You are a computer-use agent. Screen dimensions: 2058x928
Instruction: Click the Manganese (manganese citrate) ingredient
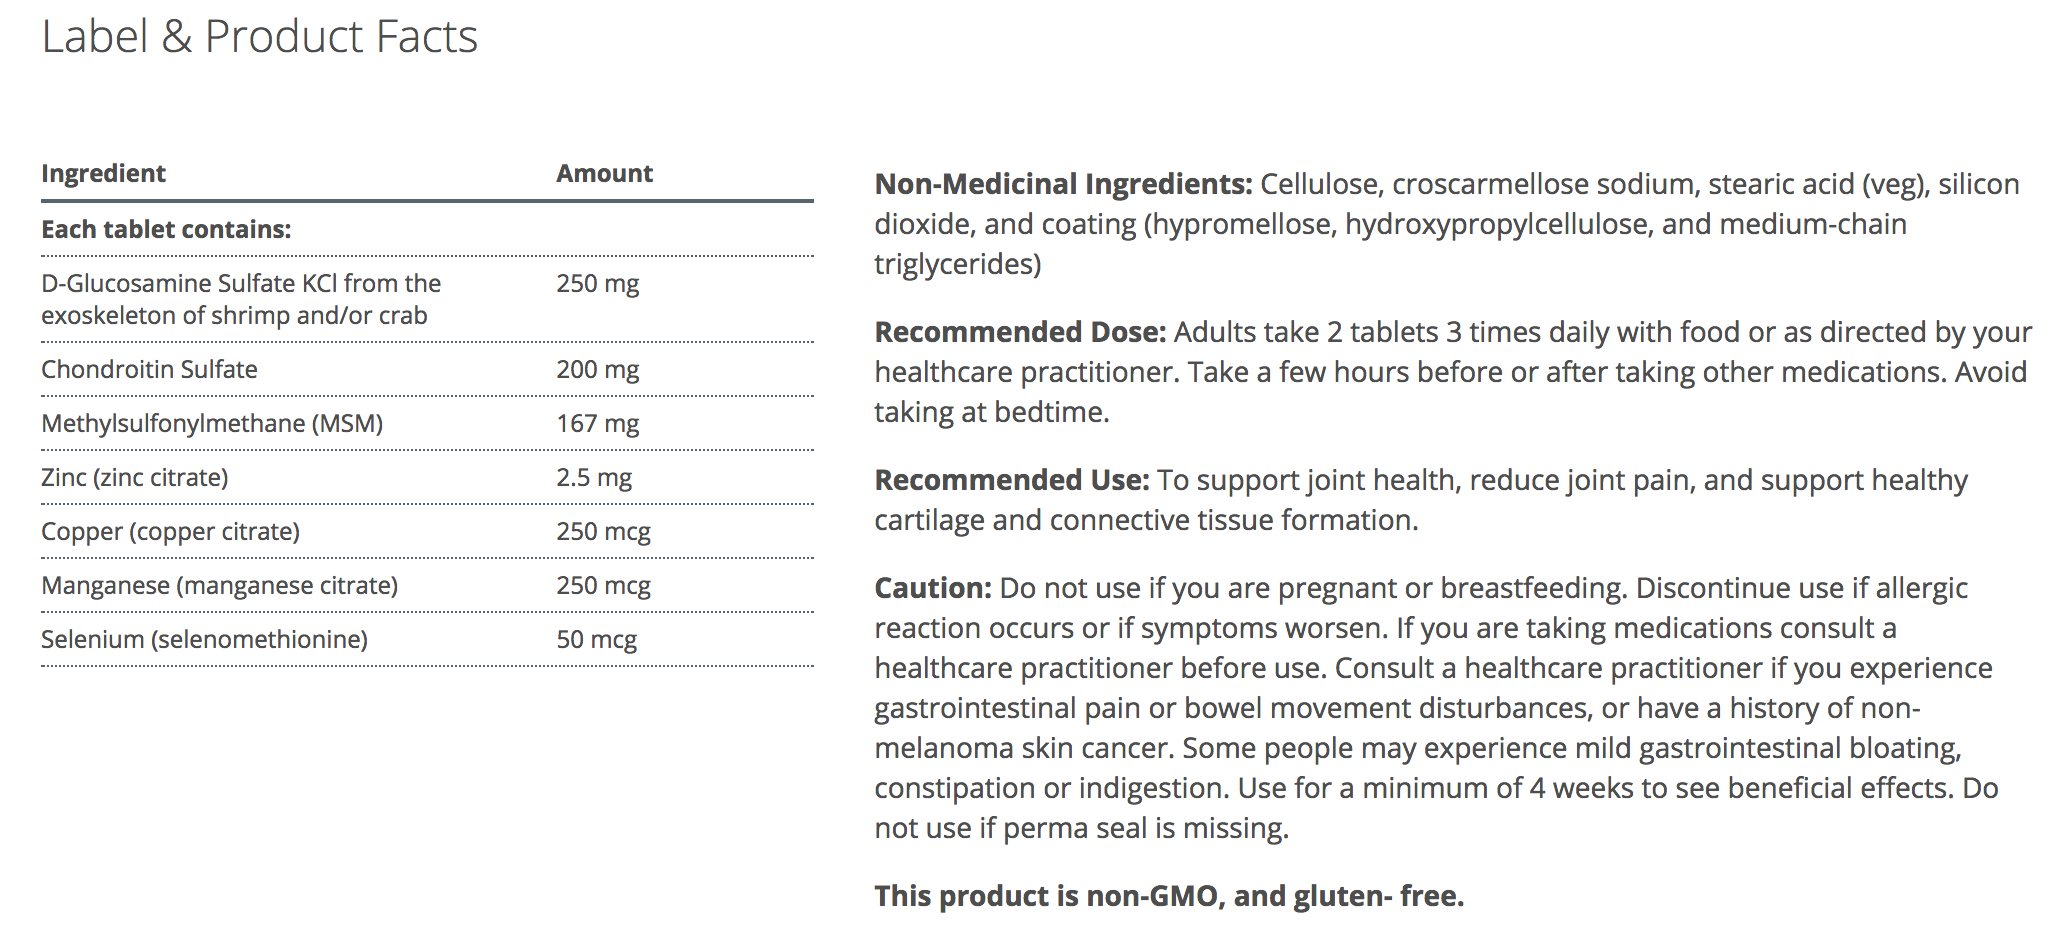(x=219, y=585)
